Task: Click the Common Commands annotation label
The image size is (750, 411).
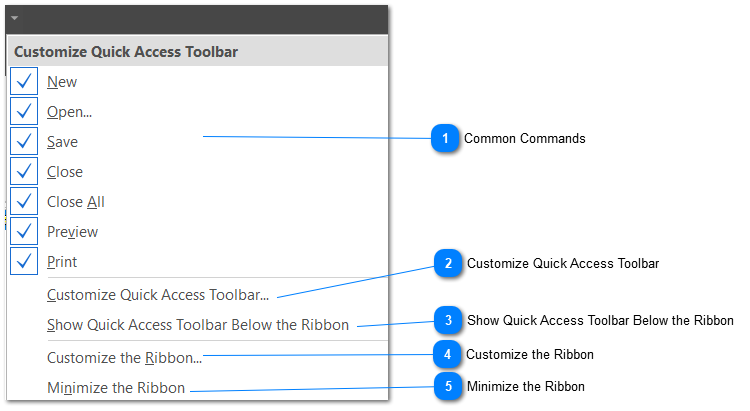Action: [524, 139]
